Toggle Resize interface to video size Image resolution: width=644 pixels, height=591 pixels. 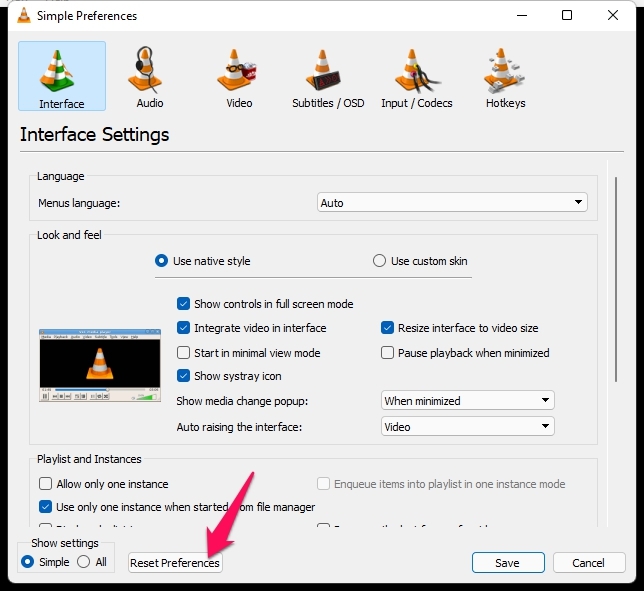[x=459, y=328]
